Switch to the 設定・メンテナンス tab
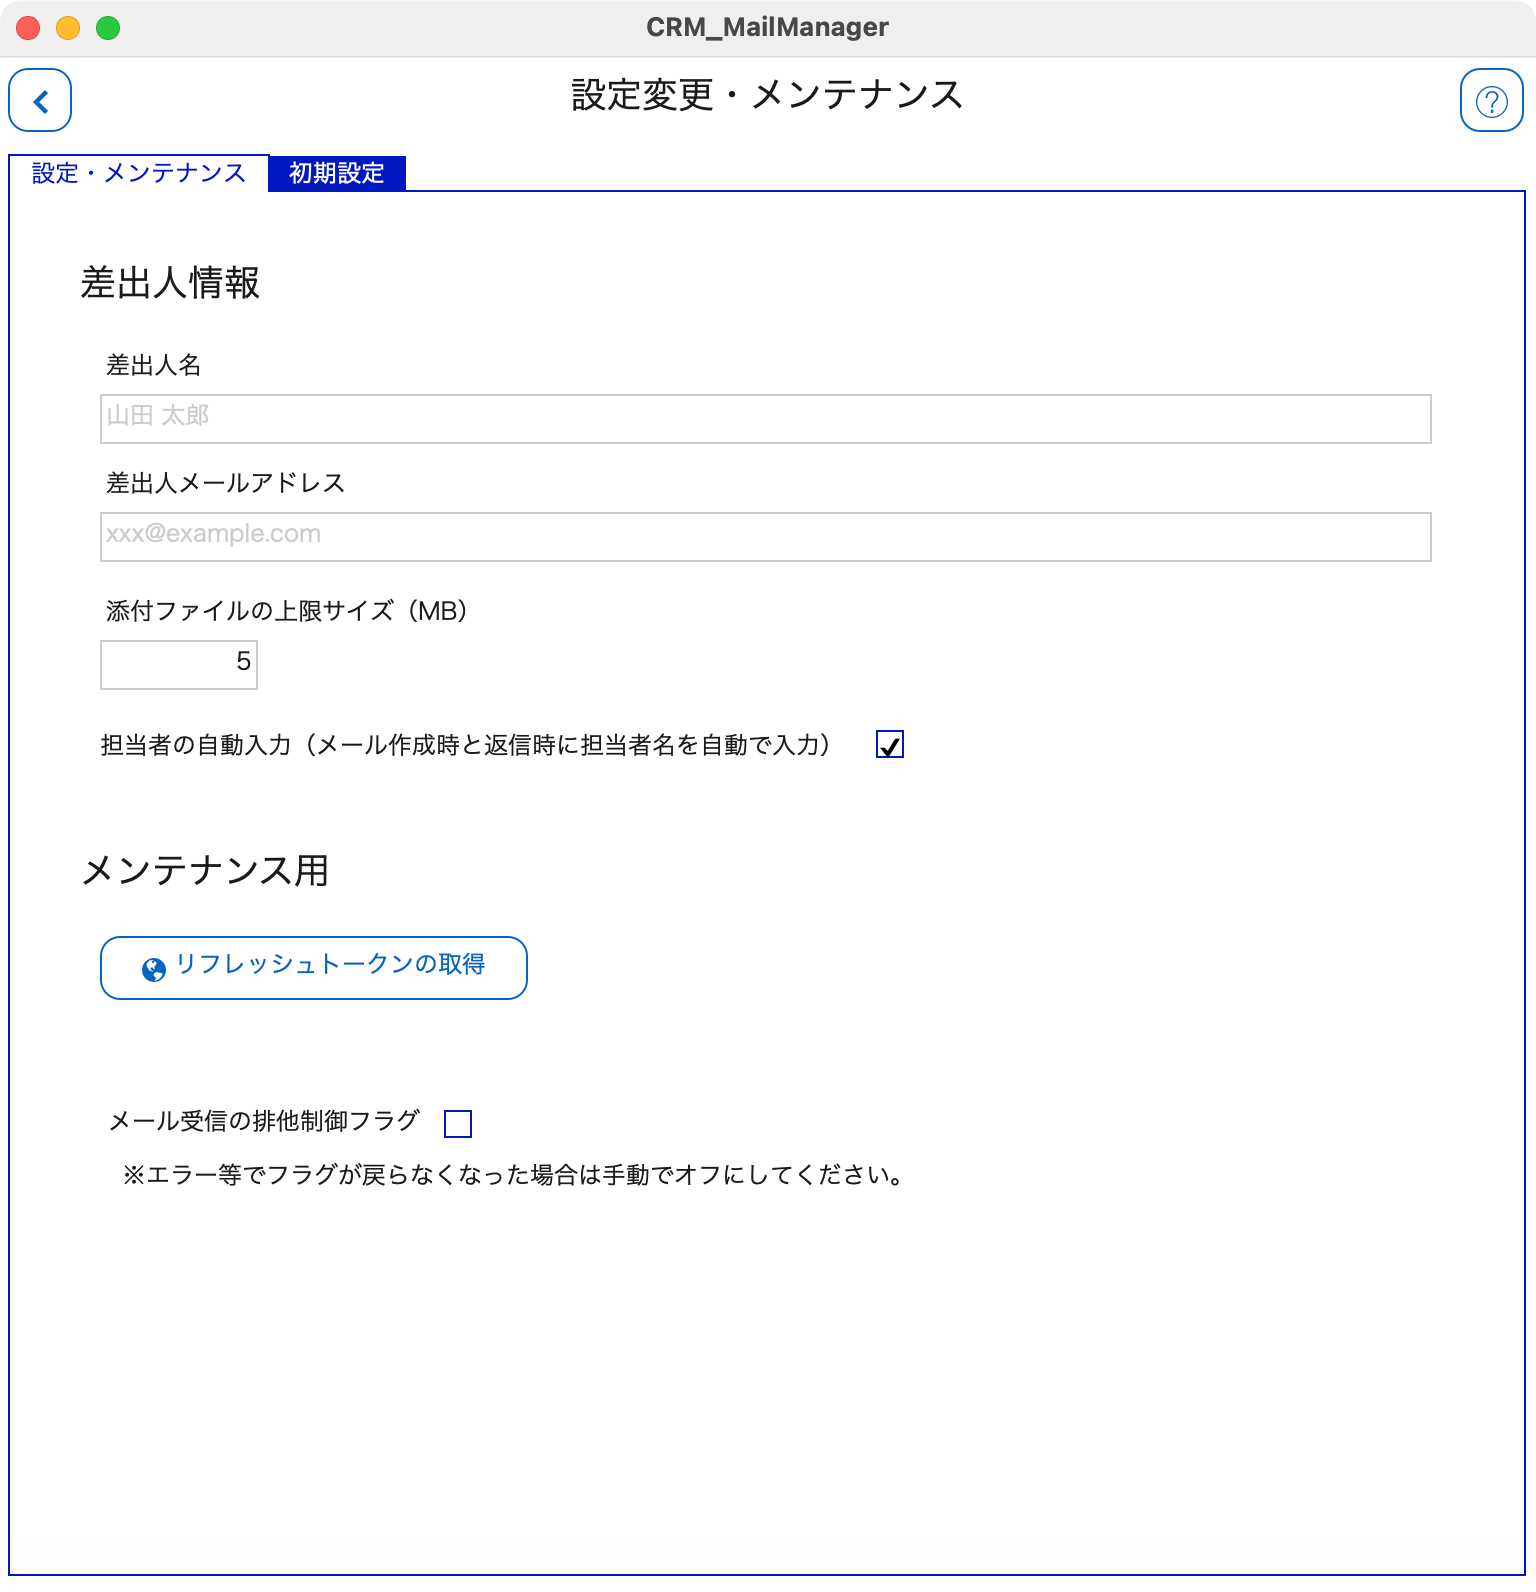Viewport: 1536px width, 1592px height. pyautogui.click(x=139, y=173)
